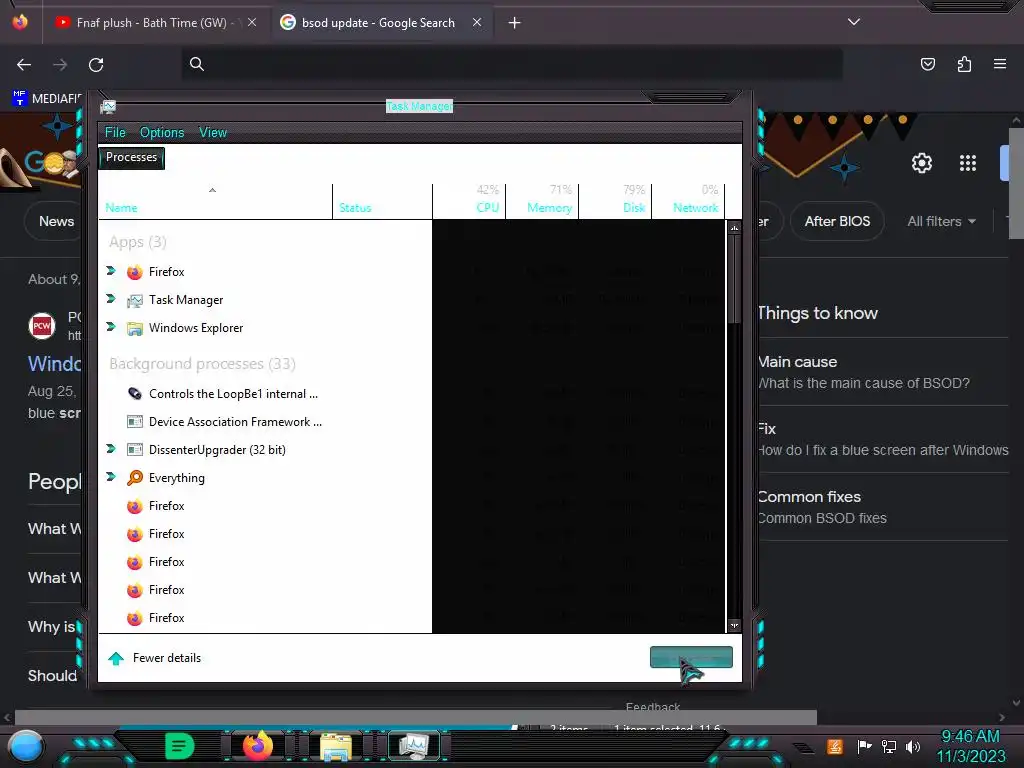Screen dimensions: 1024x768
Task: Select the Everything search process icon
Action: tap(135, 478)
